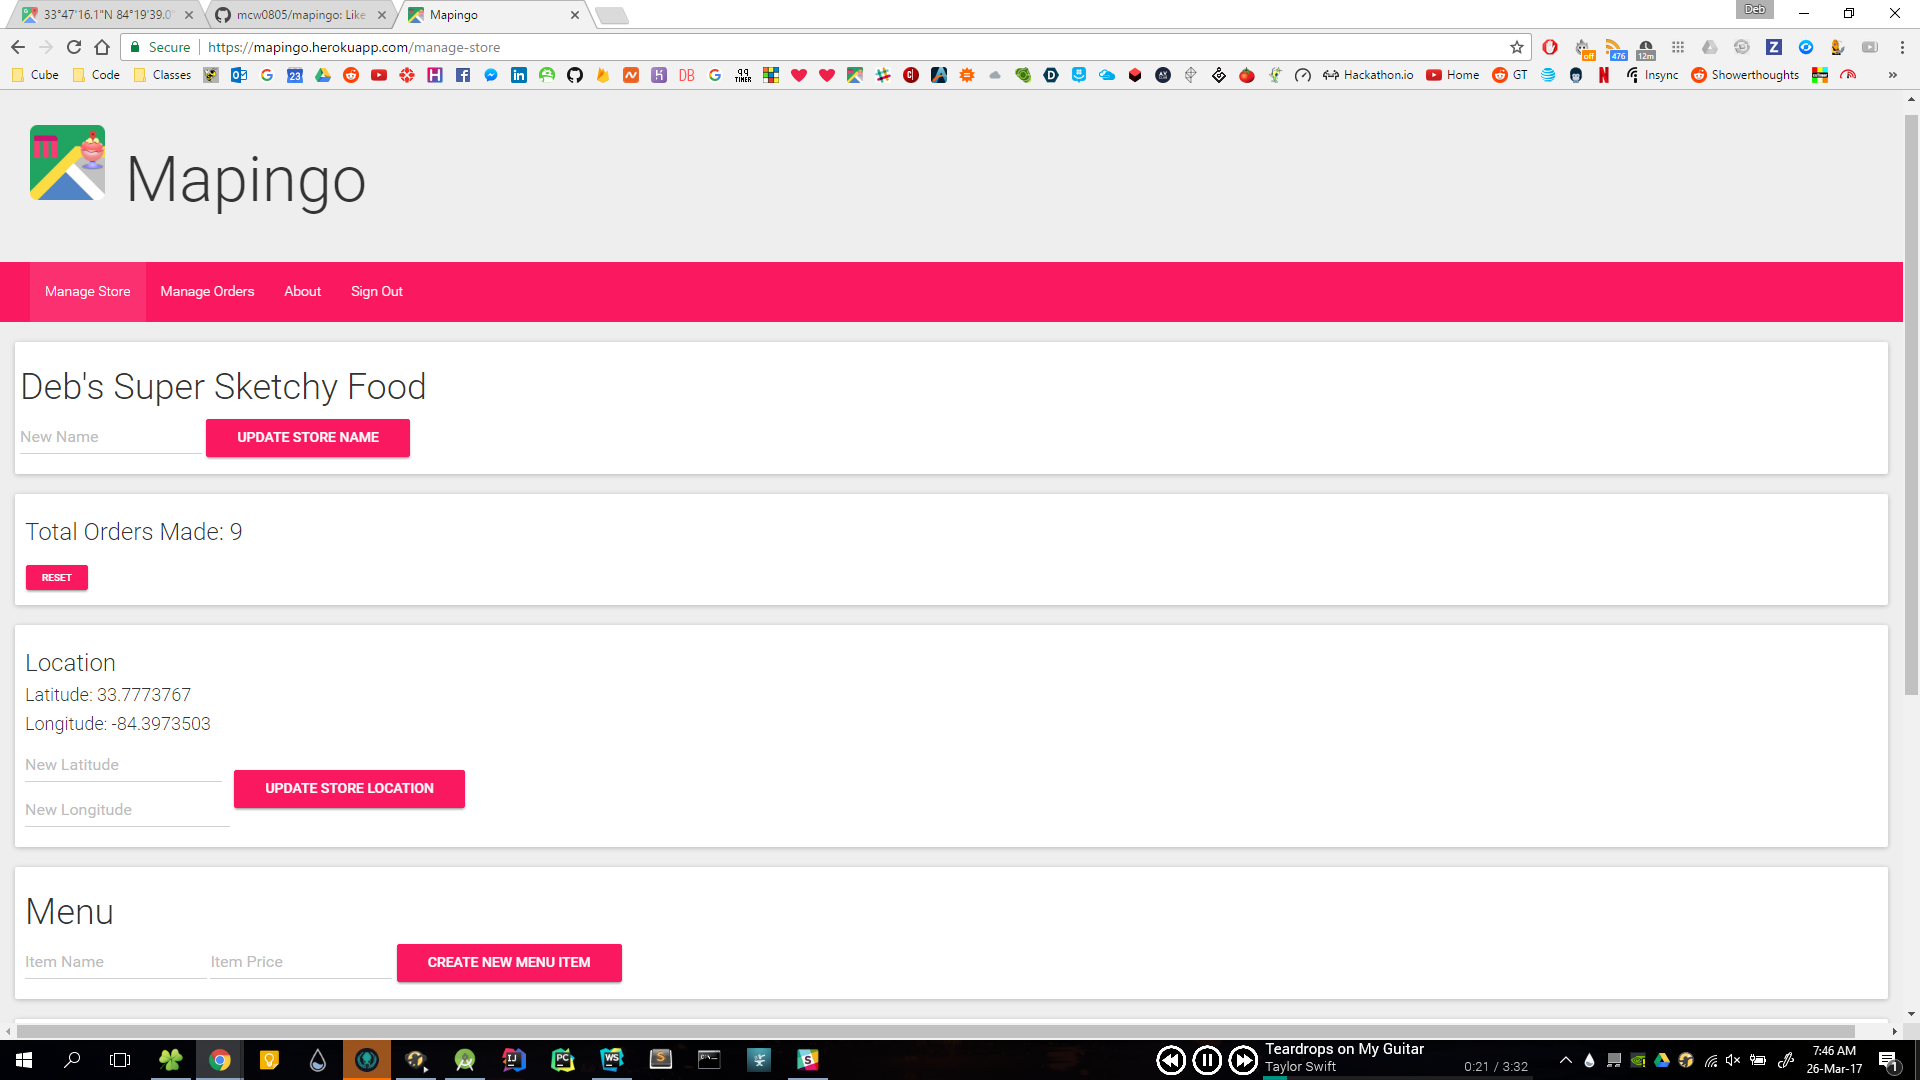Image resolution: width=1920 pixels, height=1080 pixels.
Task: Click the Update Store Name button
Action: click(308, 438)
